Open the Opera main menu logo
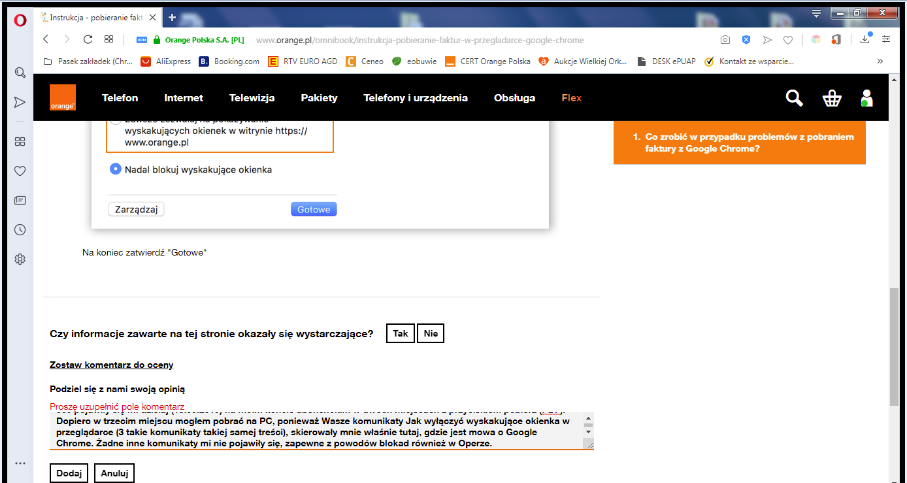The image size is (907, 483). click(20, 18)
